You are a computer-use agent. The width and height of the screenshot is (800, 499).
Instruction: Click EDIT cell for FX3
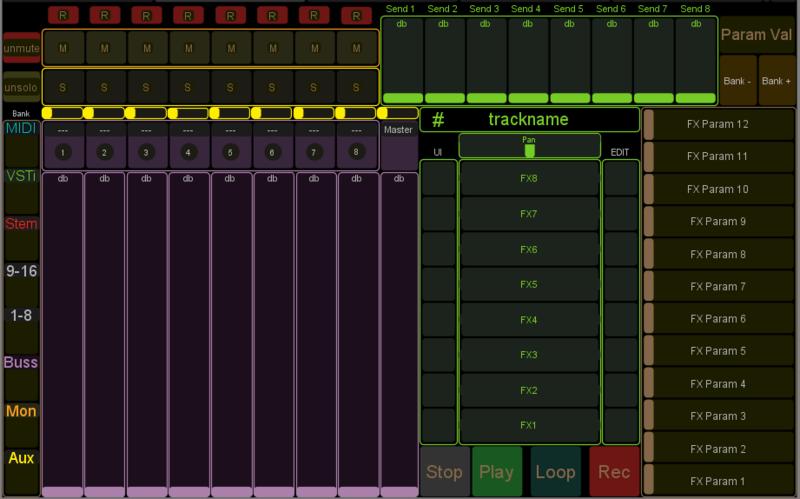[620, 355]
